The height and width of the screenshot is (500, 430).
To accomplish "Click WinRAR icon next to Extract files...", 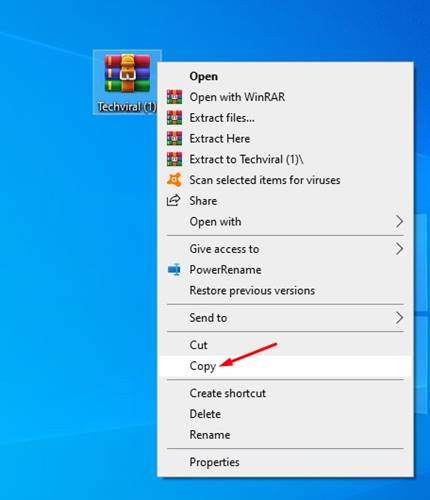I will click(x=174, y=118).
